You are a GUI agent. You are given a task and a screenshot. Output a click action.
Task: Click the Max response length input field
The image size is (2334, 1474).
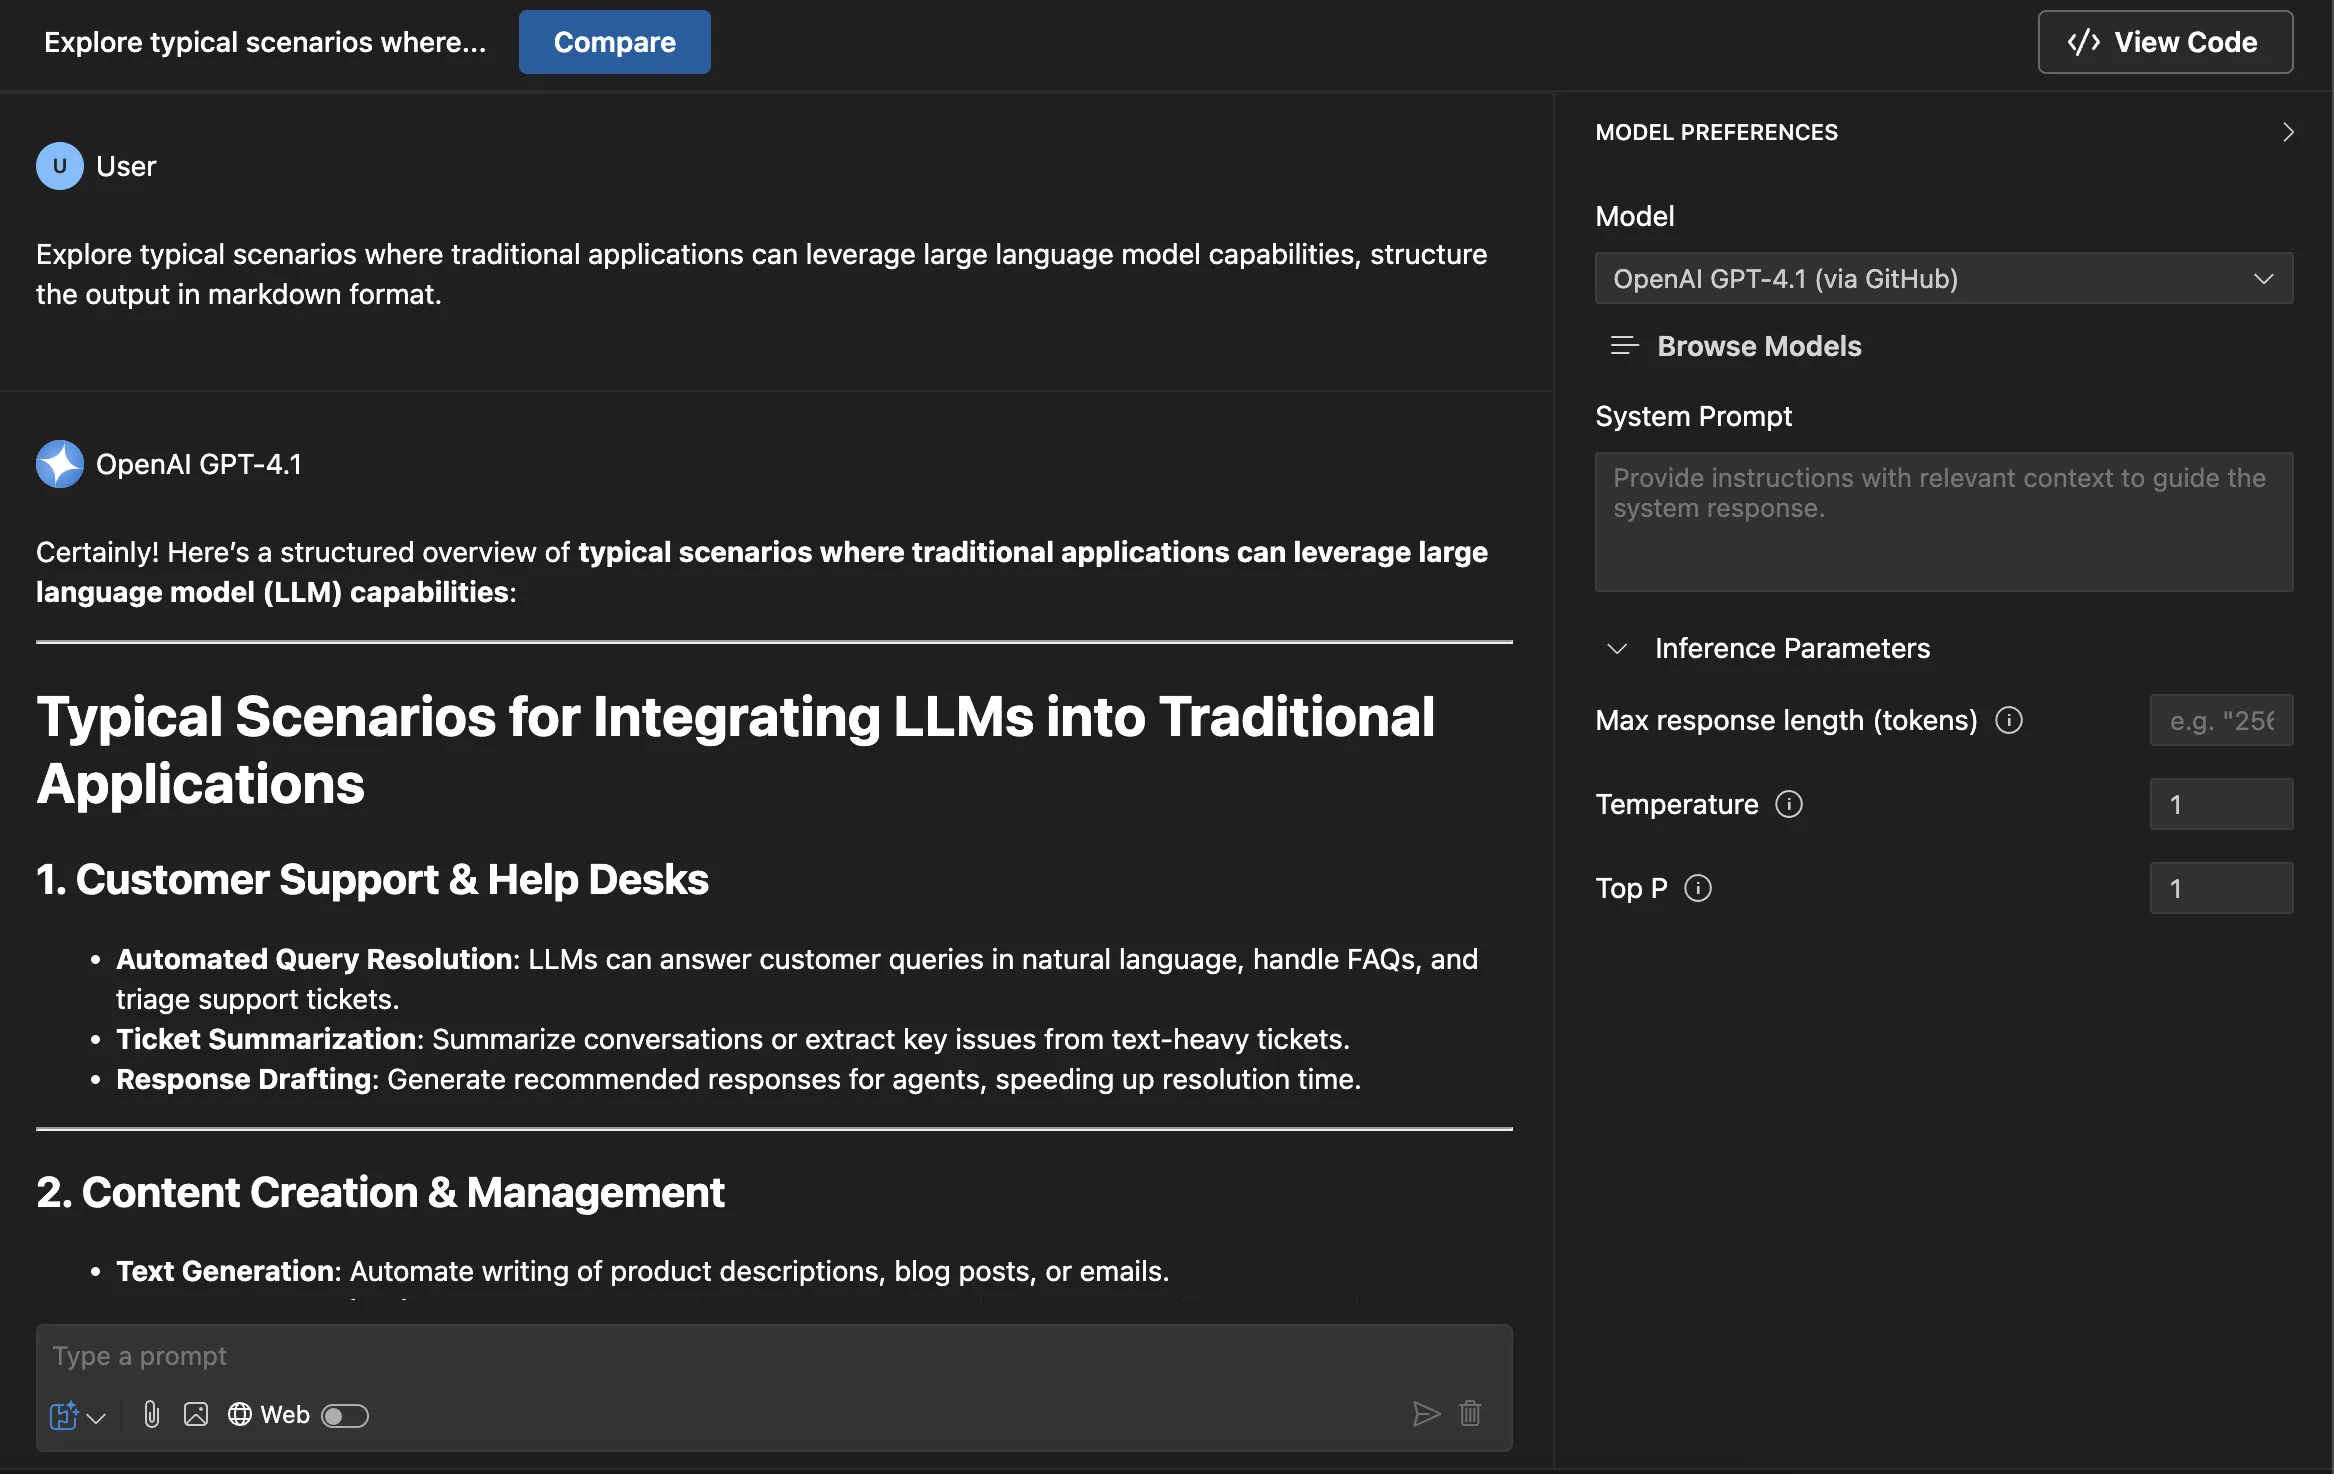click(2222, 720)
